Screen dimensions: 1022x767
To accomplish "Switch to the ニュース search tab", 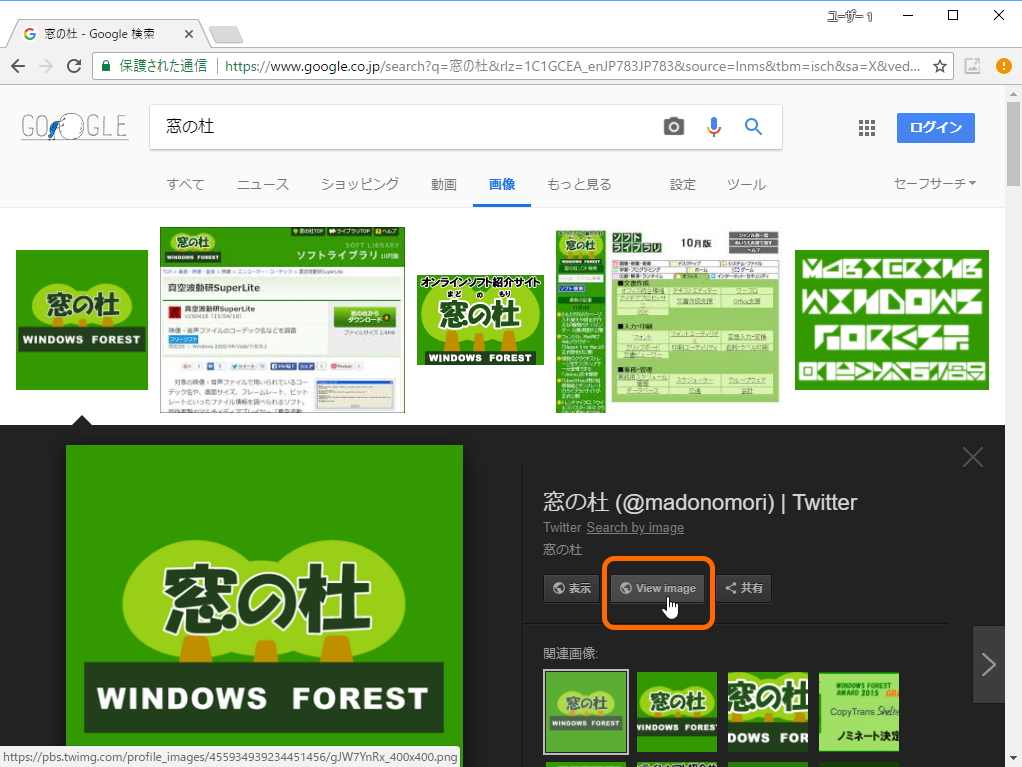I will 263,184.
